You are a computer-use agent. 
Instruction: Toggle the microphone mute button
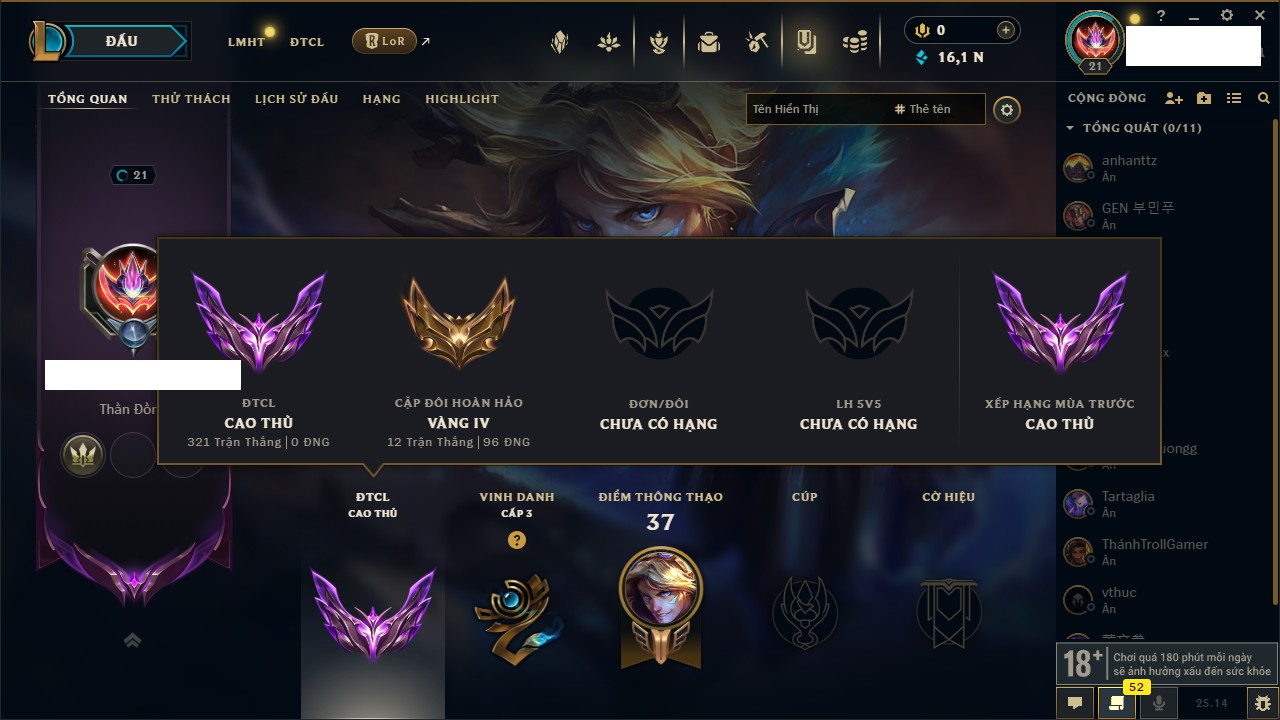1159,703
